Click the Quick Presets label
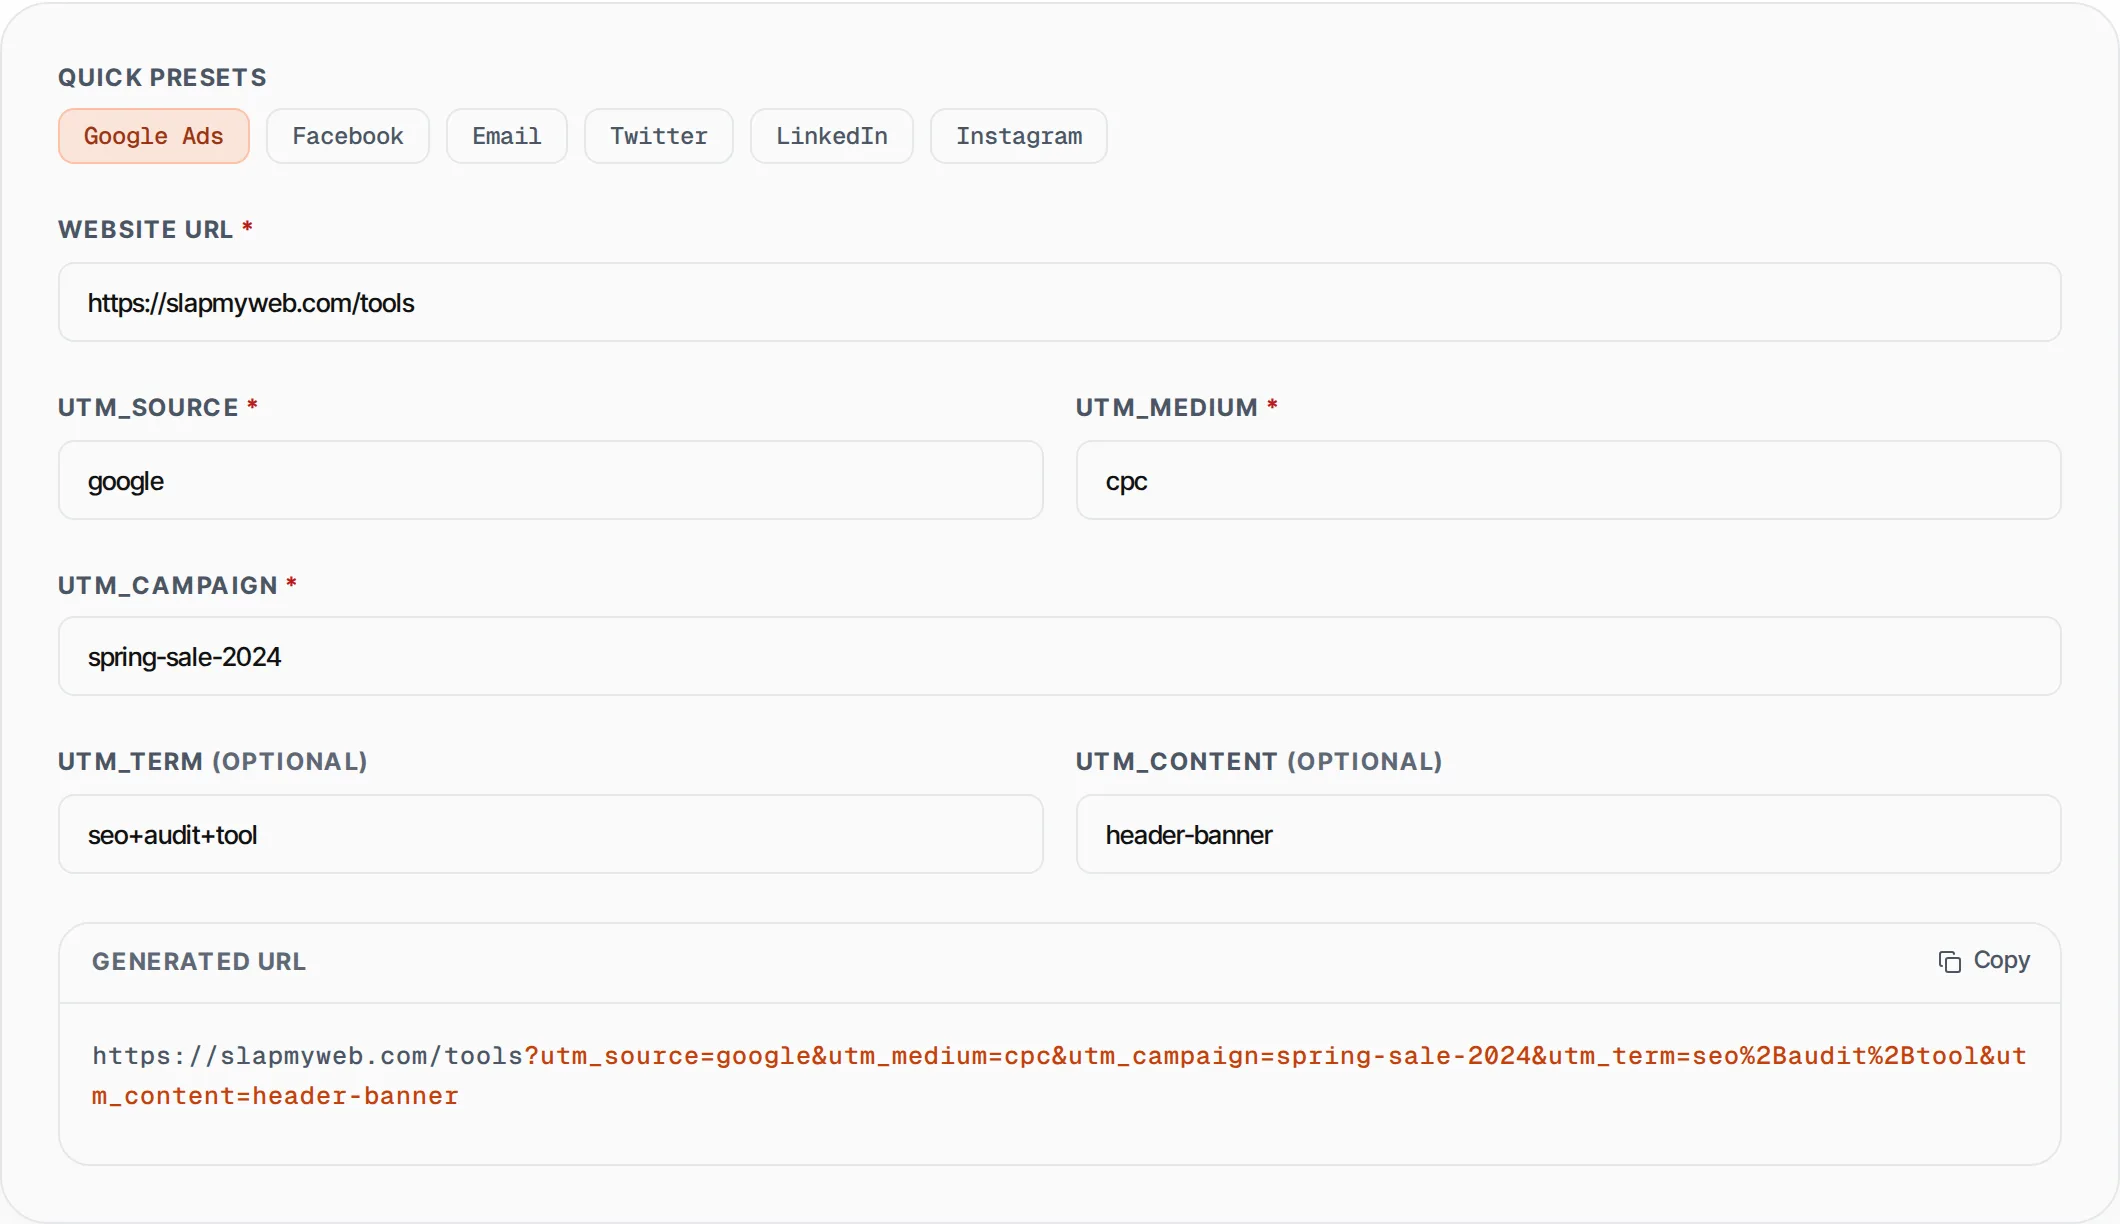Screen dimensions: 2120x1224 coord(162,77)
